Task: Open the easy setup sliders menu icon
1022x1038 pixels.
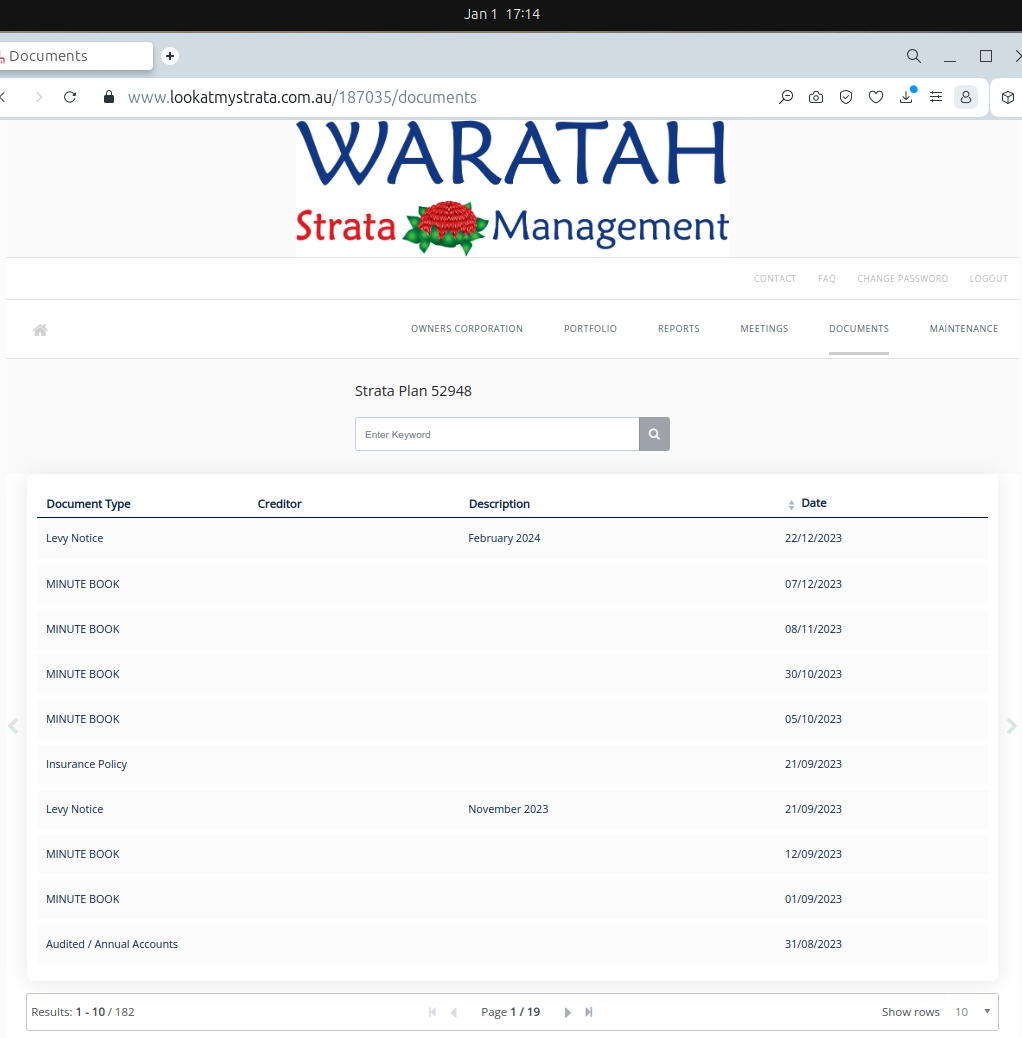Action: click(936, 97)
